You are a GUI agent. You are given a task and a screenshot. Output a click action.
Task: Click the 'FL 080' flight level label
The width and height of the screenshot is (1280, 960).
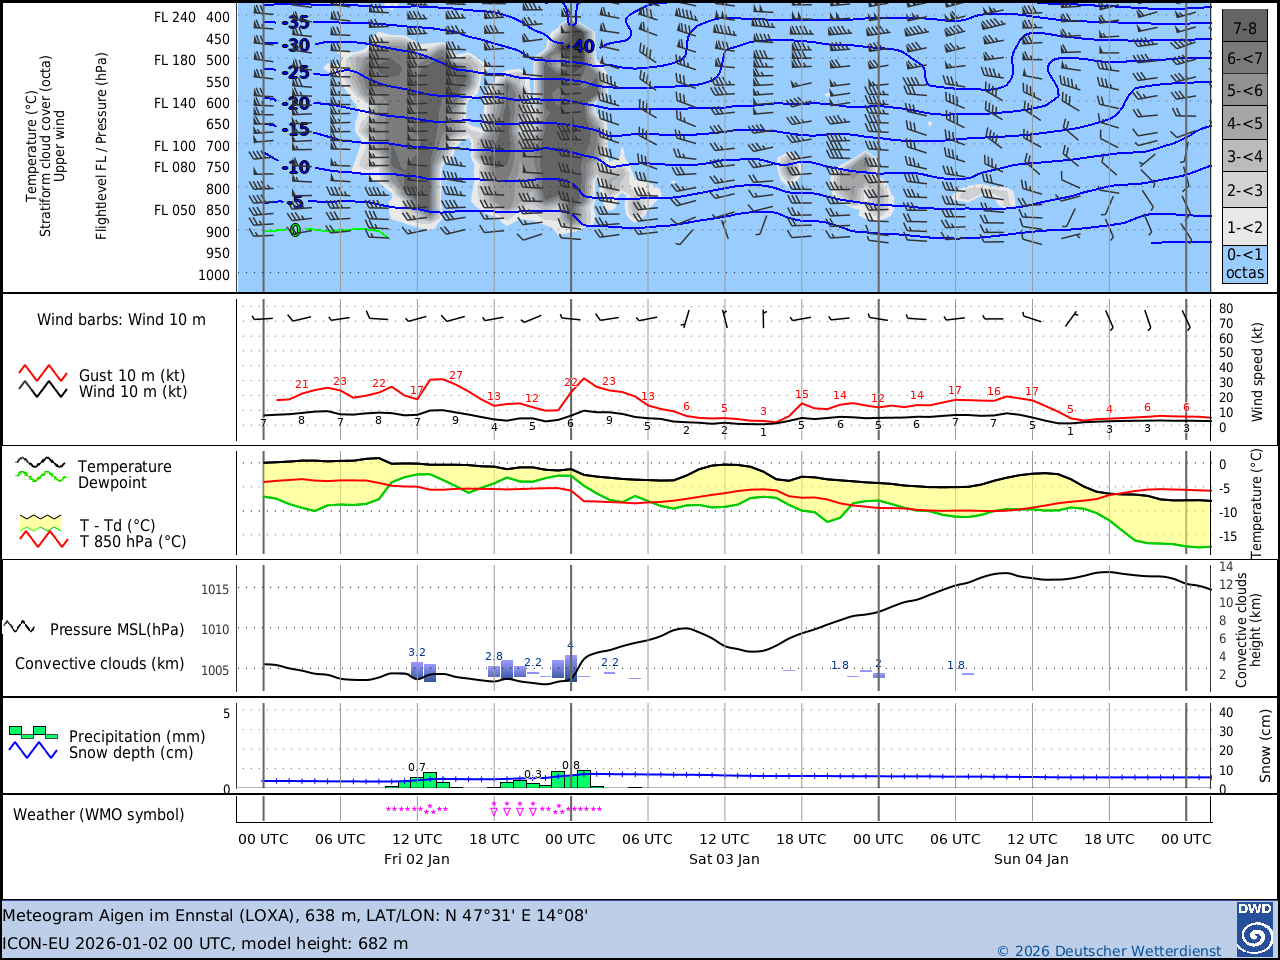coord(175,168)
